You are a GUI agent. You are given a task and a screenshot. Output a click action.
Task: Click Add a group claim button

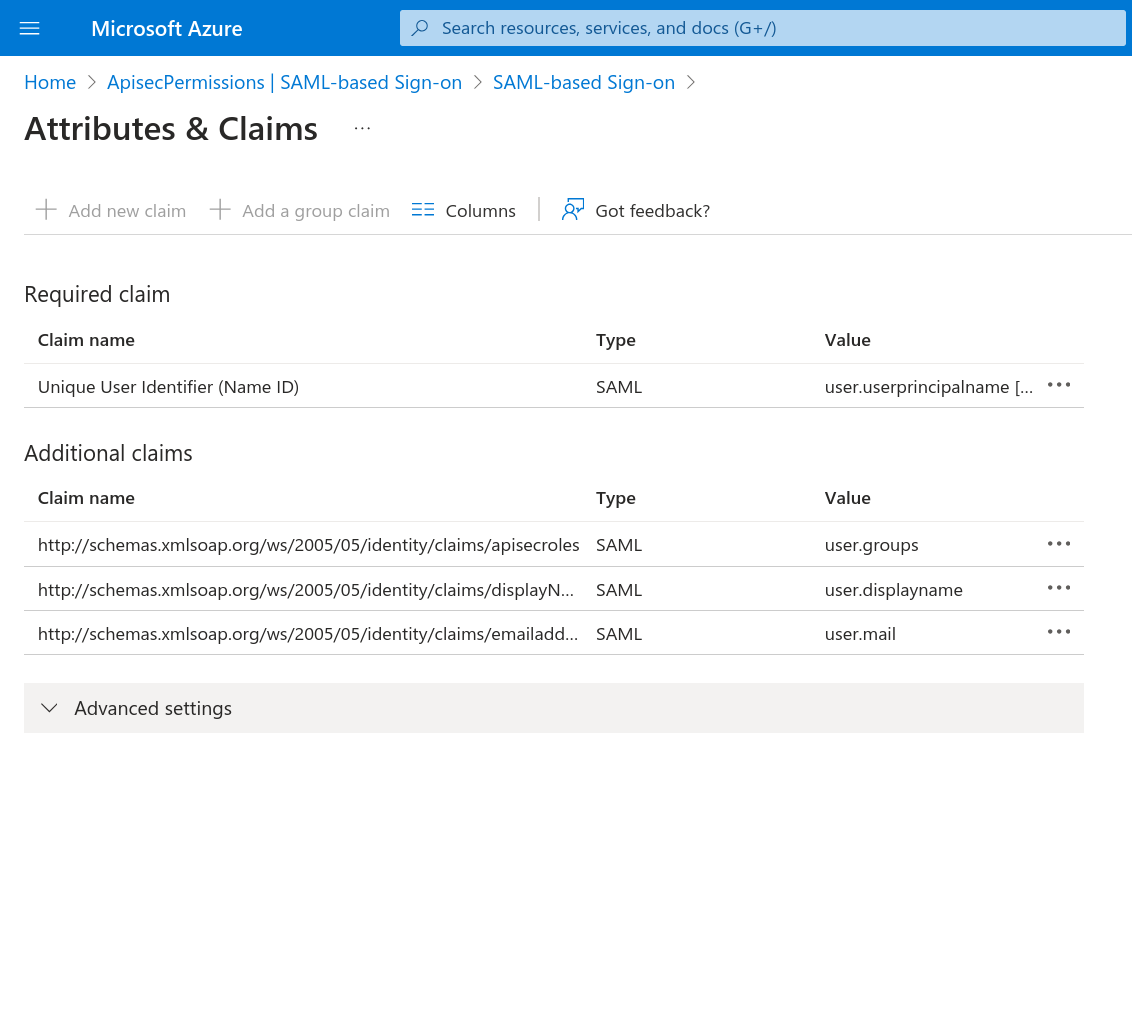point(299,210)
